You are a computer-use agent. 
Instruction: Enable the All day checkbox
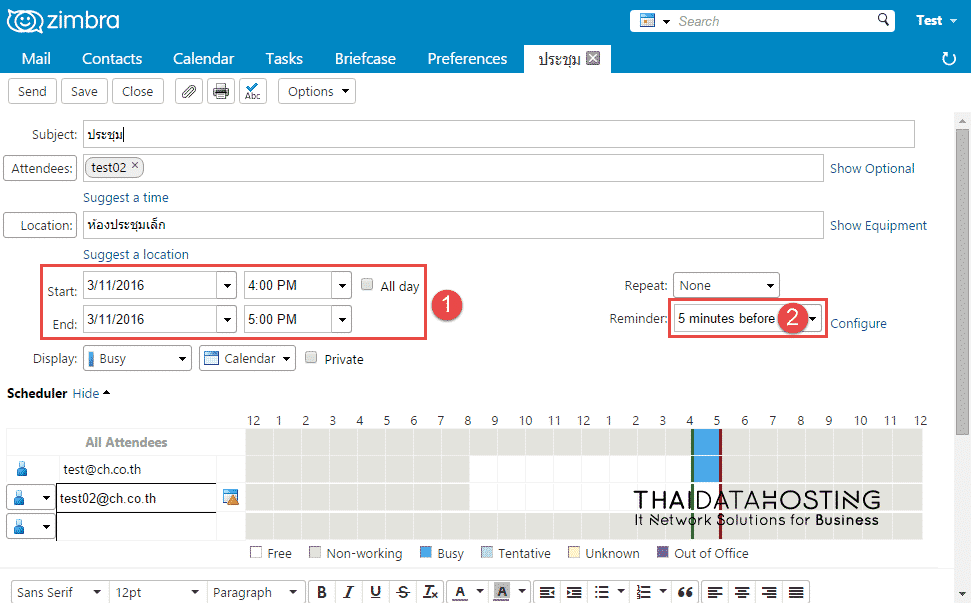368,285
